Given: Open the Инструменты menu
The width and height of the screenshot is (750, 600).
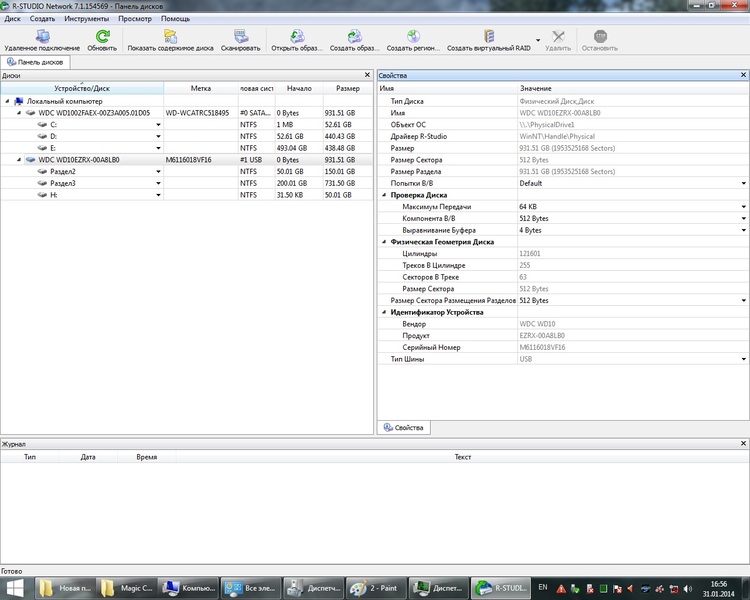Looking at the screenshot, I should [x=86, y=18].
